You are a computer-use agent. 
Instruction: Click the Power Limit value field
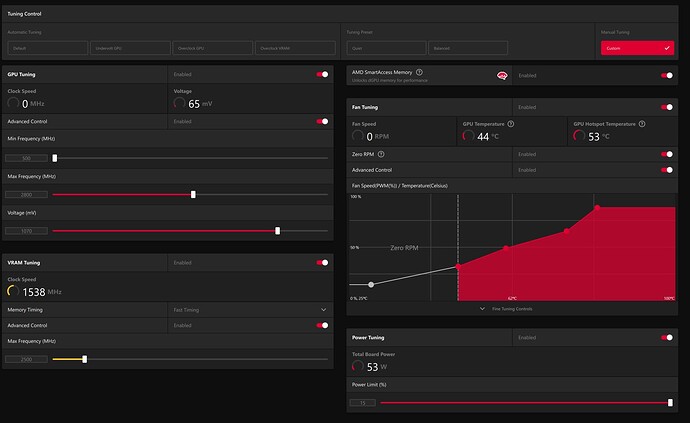coord(363,403)
